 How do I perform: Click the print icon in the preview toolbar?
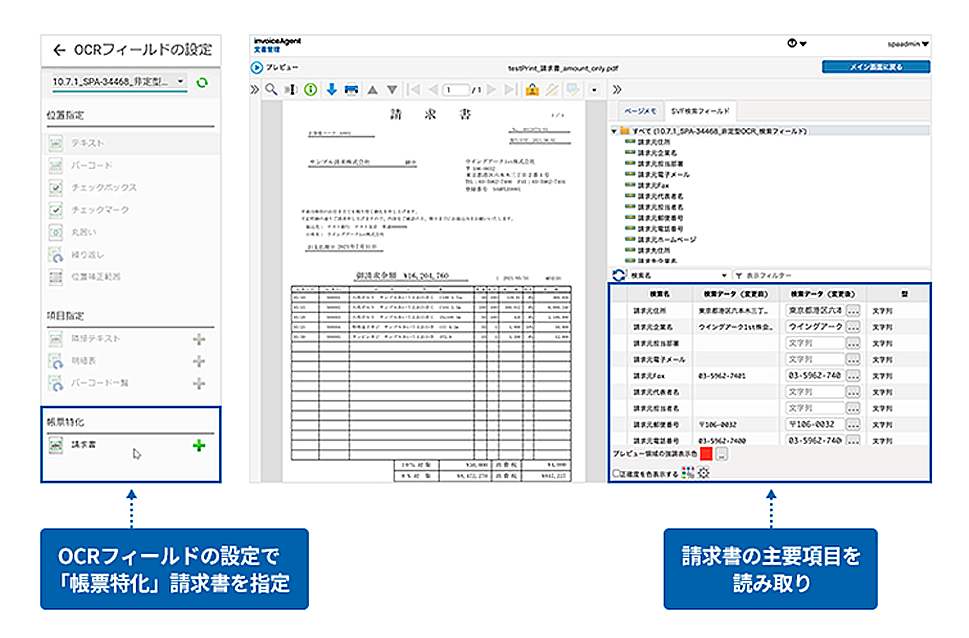351,90
